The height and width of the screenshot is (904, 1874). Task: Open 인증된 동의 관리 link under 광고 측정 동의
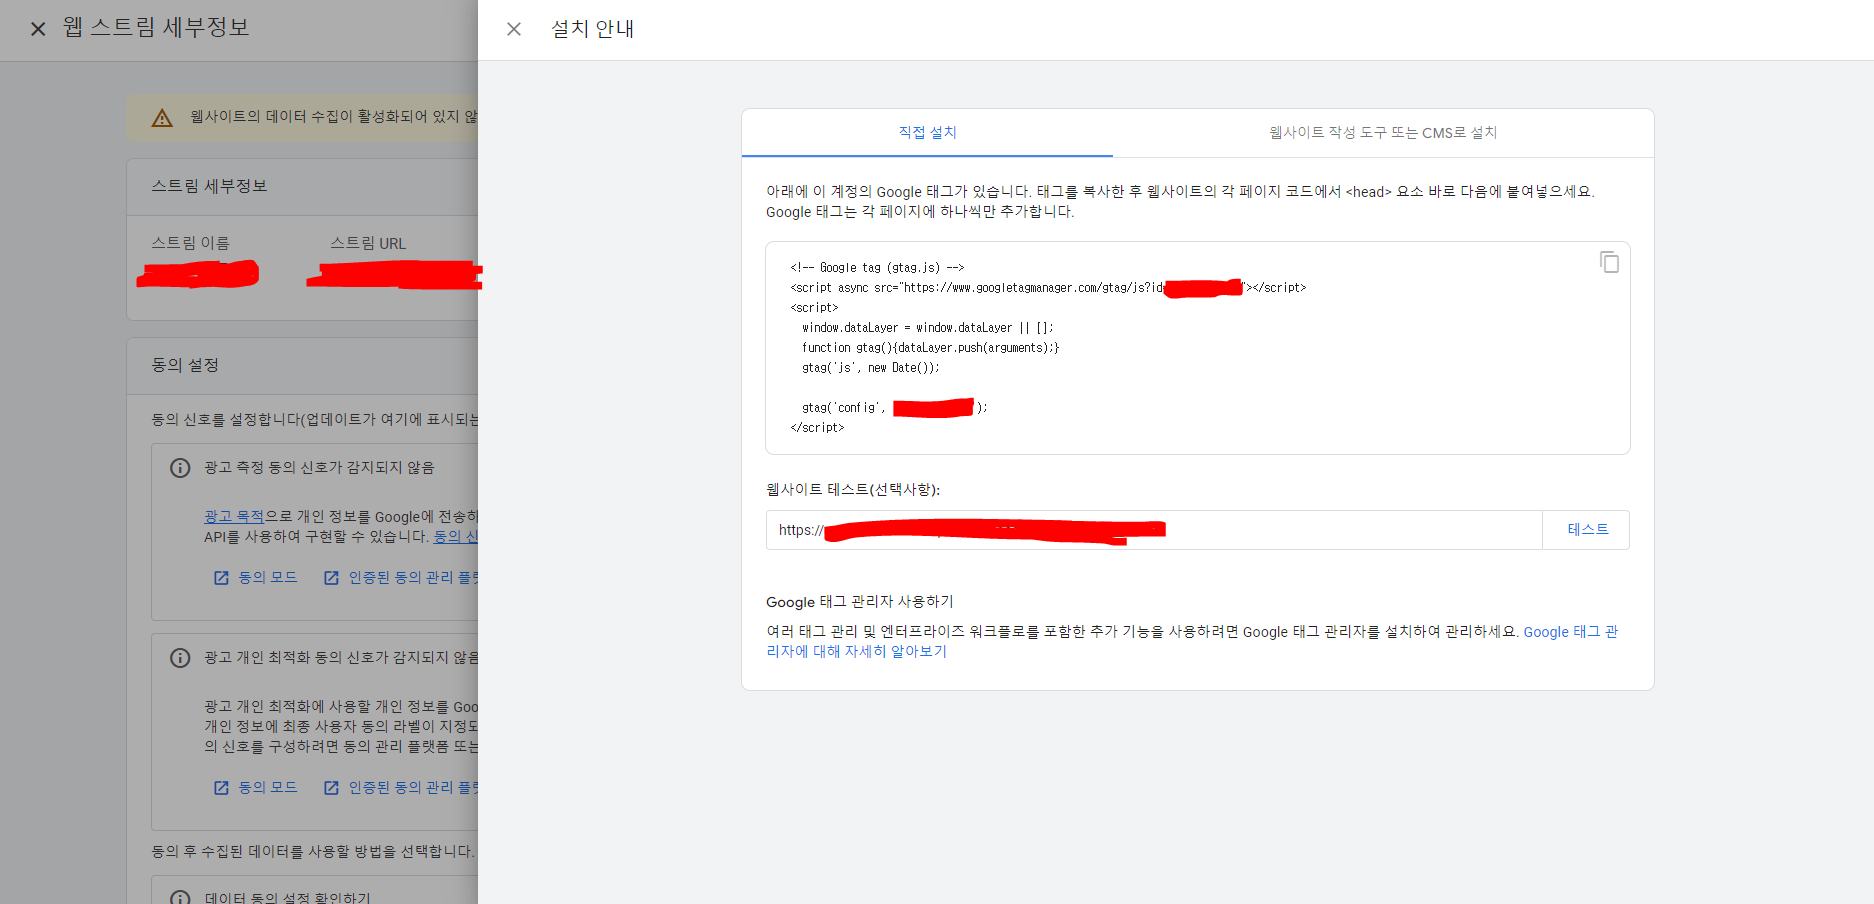click(413, 577)
